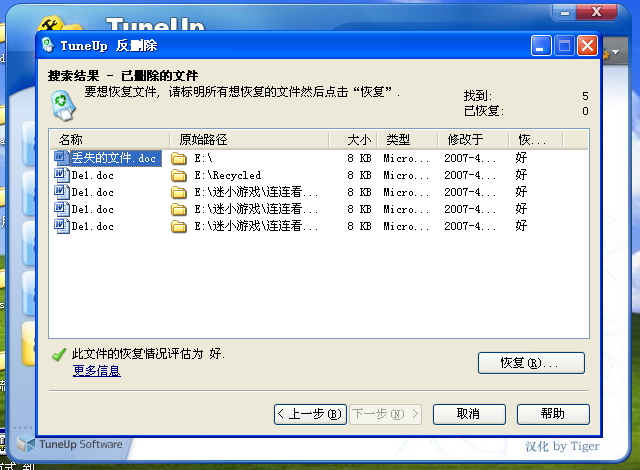Viewport: 640px width, 470px height.
Task: Close the background TuneUp window
Action: point(596,12)
